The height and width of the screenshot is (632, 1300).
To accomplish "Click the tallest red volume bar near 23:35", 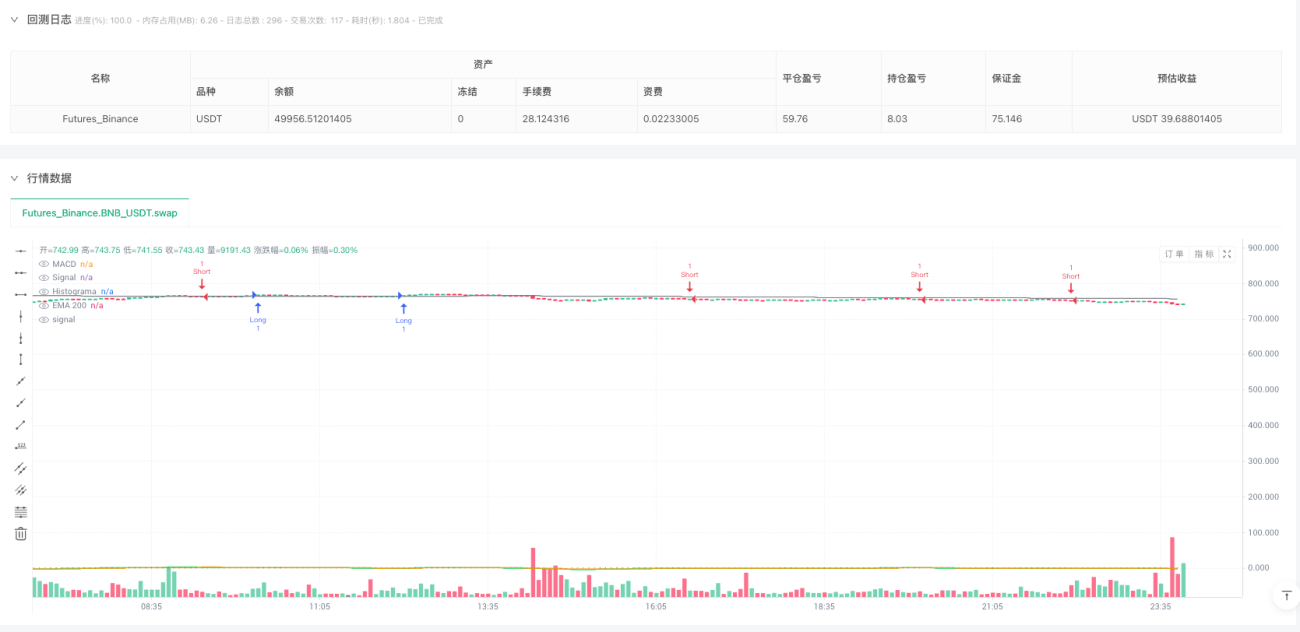I will pyautogui.click(x=1172, y=567).
